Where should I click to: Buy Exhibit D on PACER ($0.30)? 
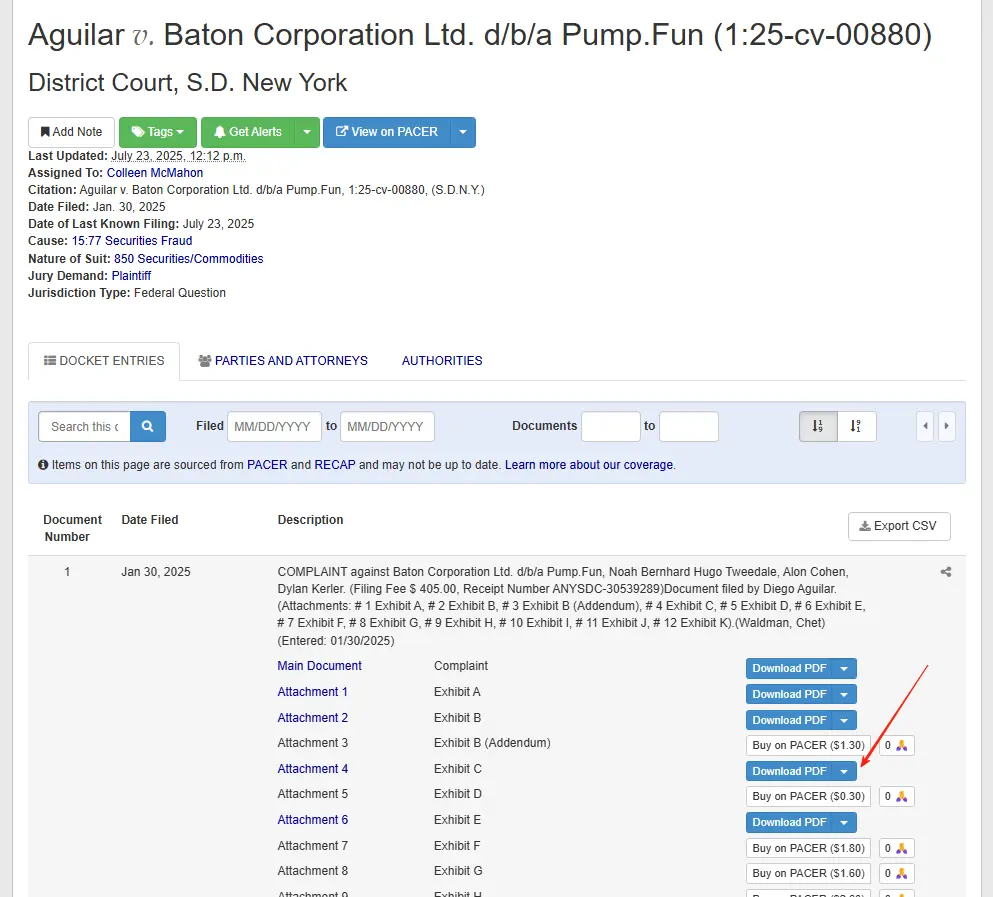point(808,796)
